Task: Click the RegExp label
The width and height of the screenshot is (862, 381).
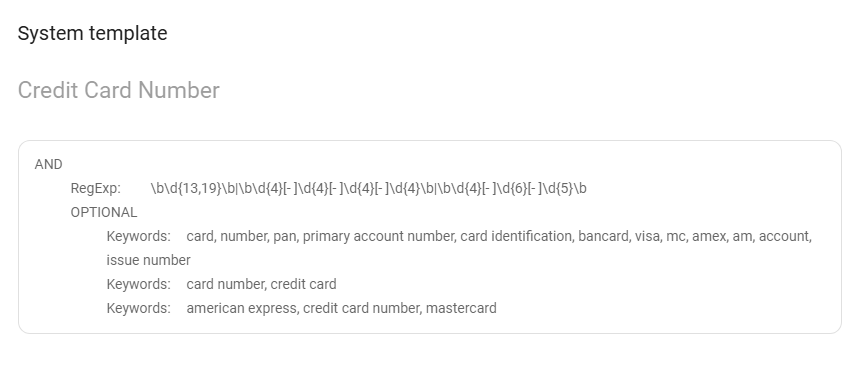Action: [x=96, y=189]
